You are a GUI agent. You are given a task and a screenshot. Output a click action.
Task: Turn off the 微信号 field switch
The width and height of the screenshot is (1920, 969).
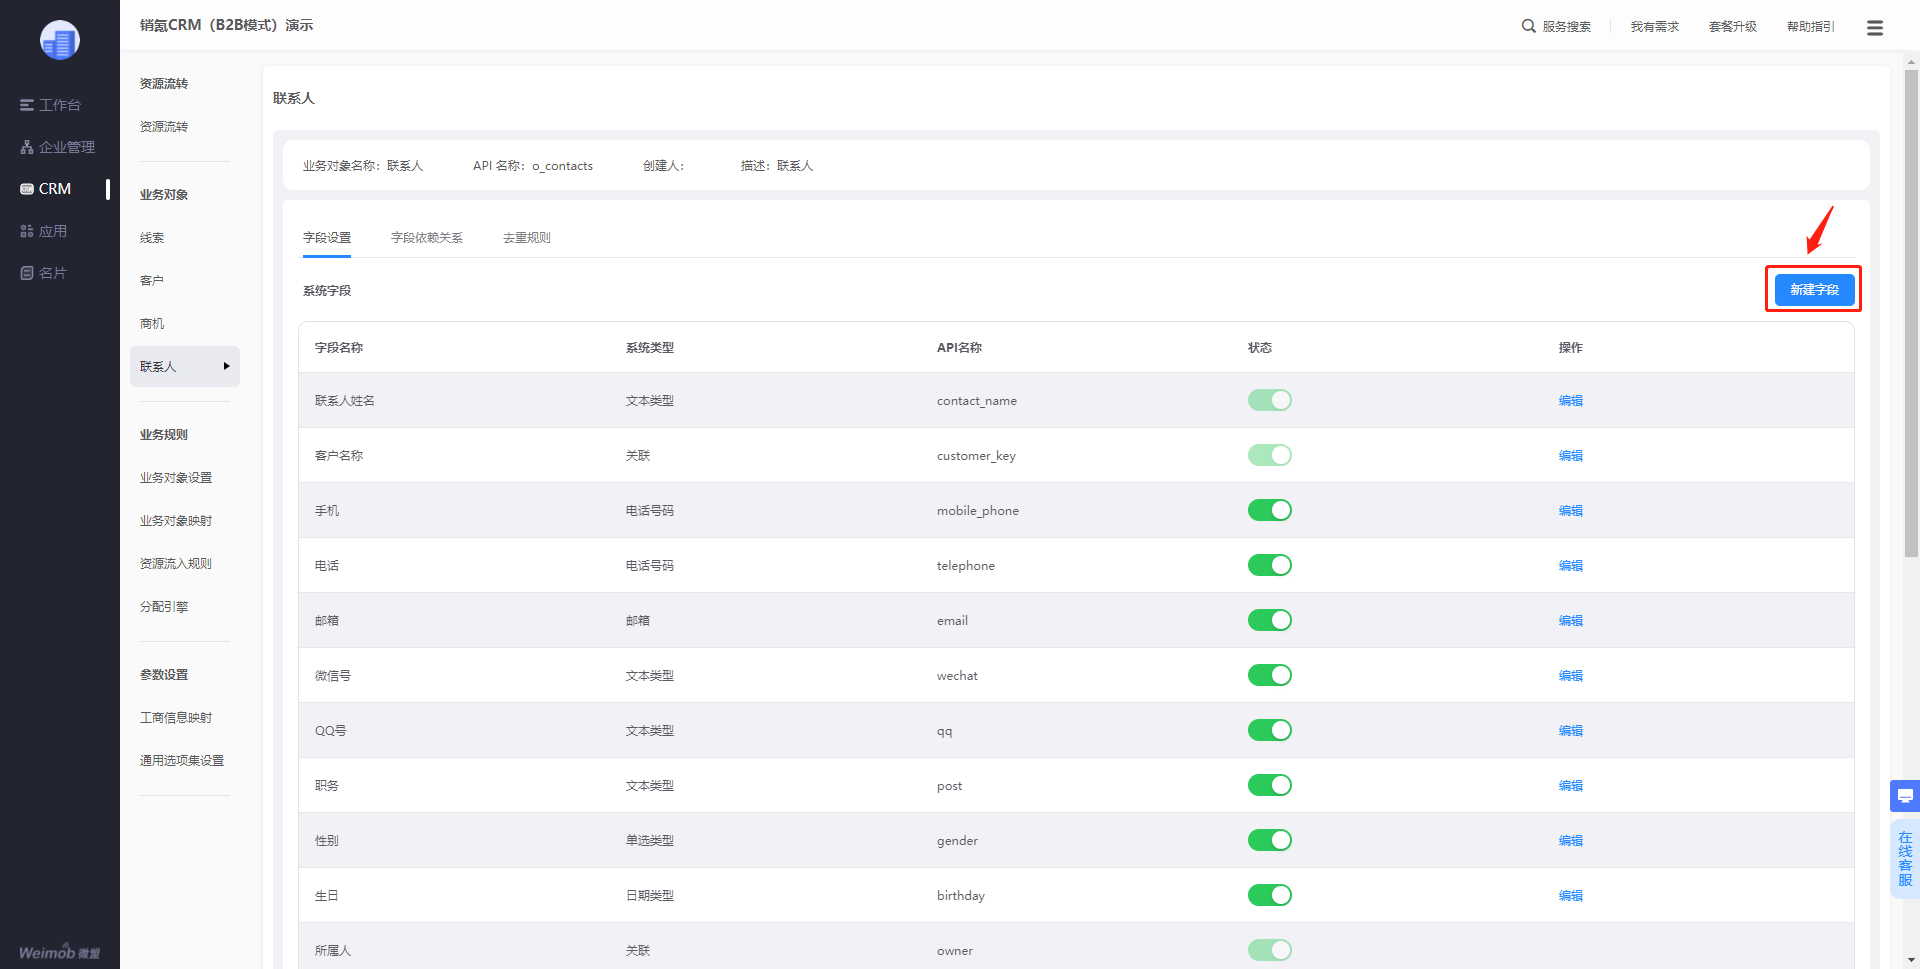(x=1270, y=675)
